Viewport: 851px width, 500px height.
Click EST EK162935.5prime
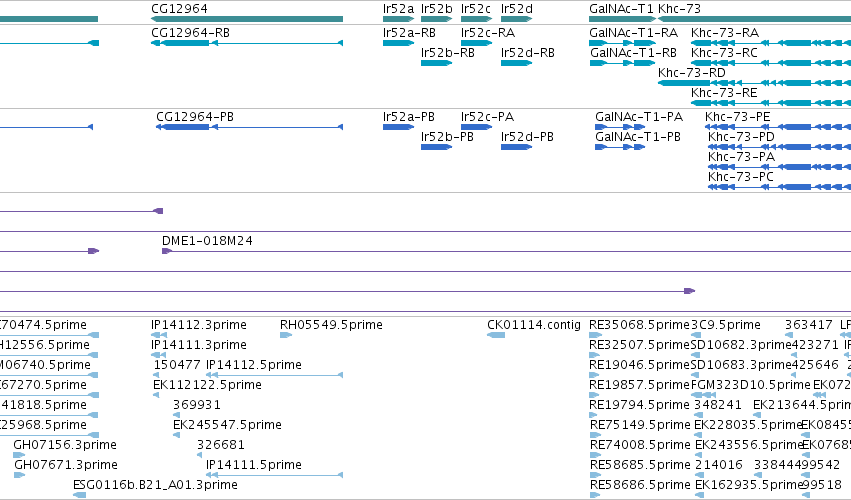pyautogui.click(x=749, y=485)
